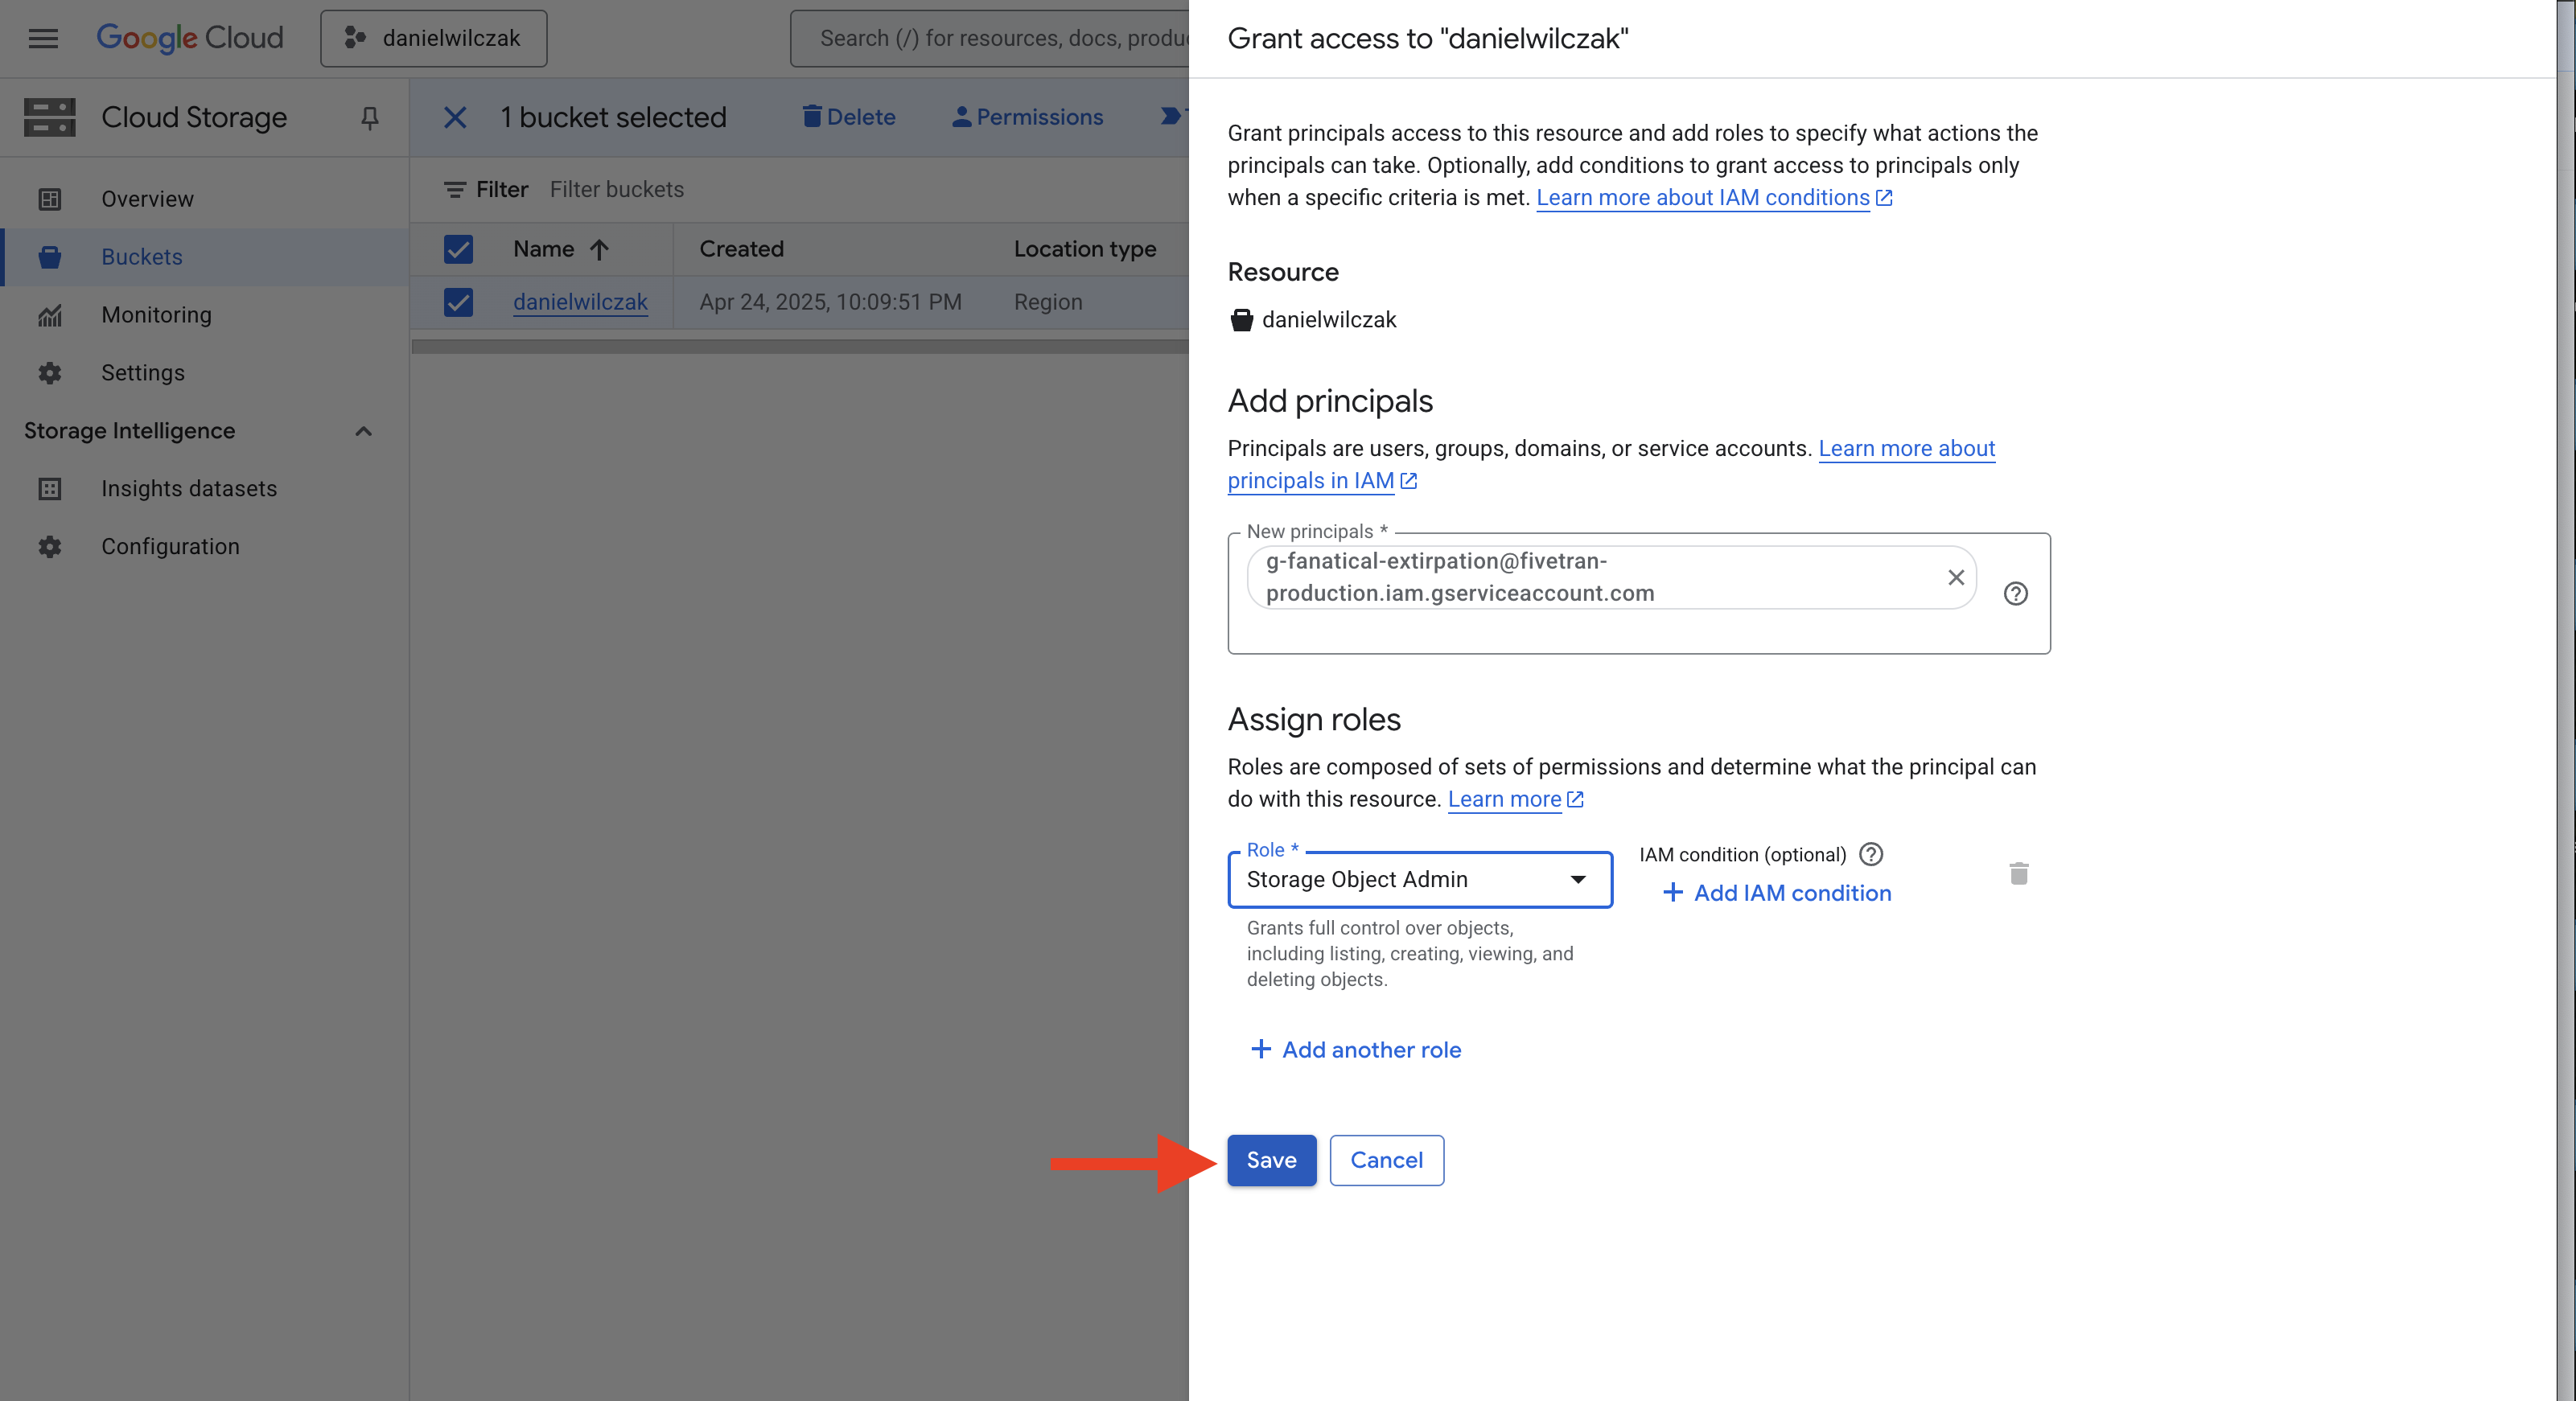Image resolution: width=2576 pixels, height=1401 pixels.
Task: Click the Filter icon
Action: [455, 190]
